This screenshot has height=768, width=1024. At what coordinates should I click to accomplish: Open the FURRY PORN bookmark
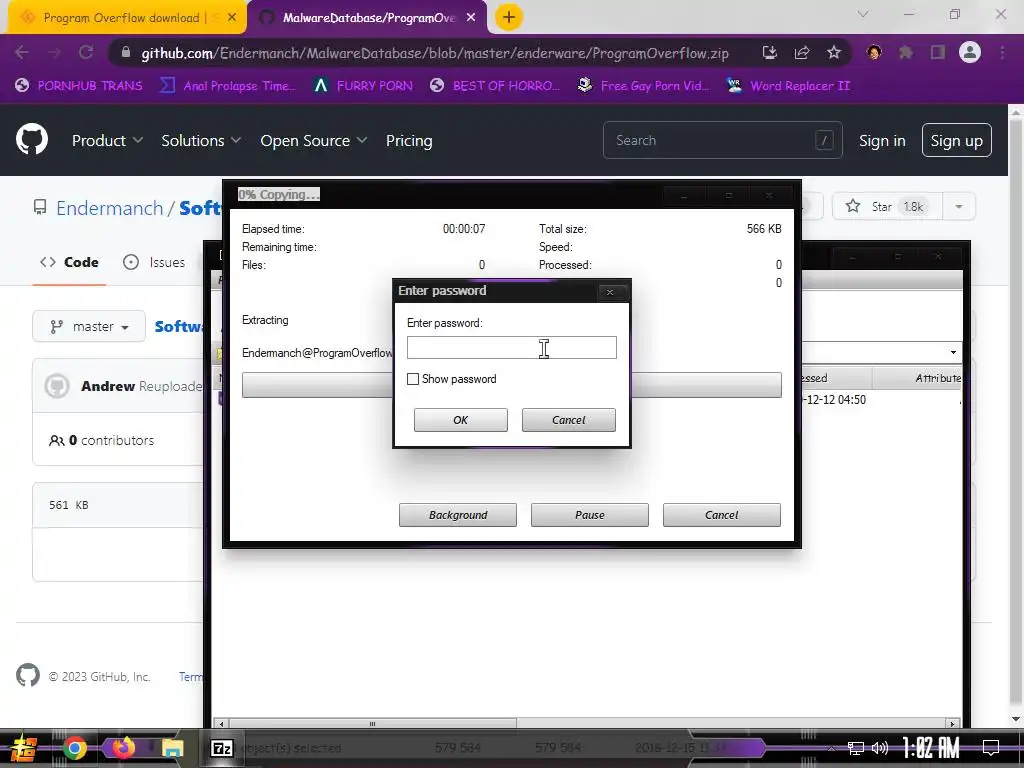[x=363, y=86]
